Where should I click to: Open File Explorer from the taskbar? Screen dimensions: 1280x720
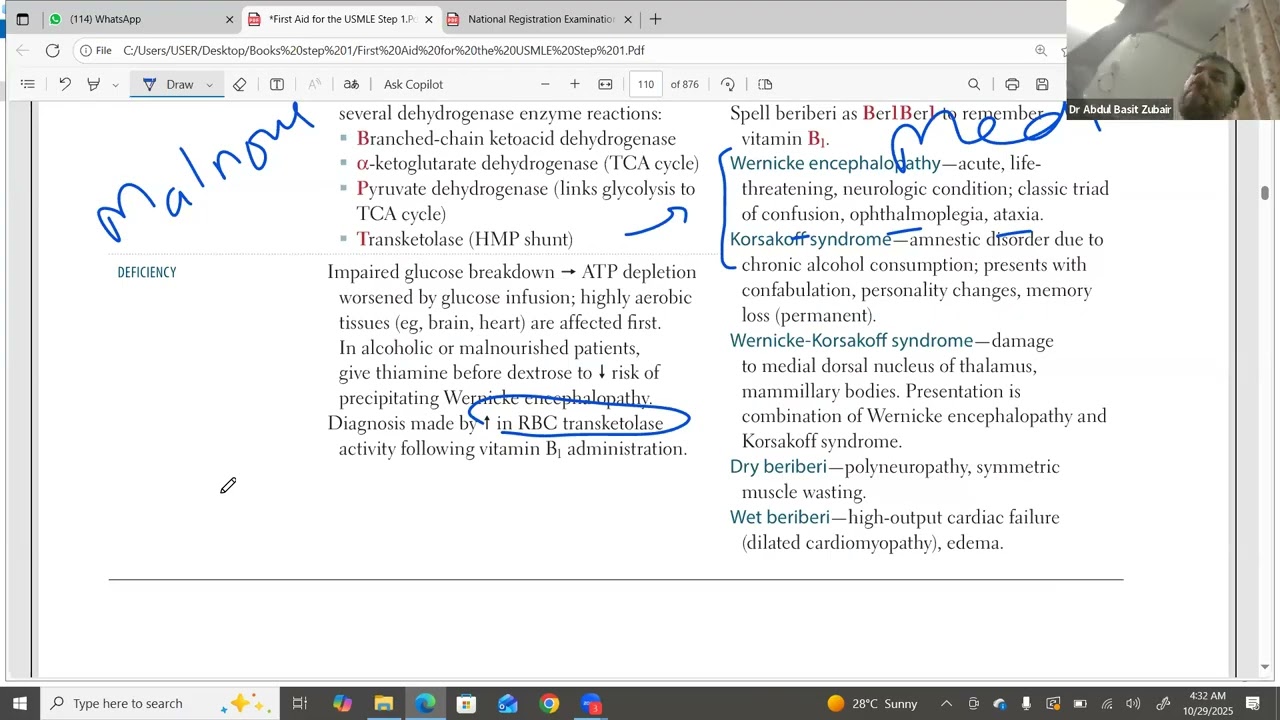(384, 703)
